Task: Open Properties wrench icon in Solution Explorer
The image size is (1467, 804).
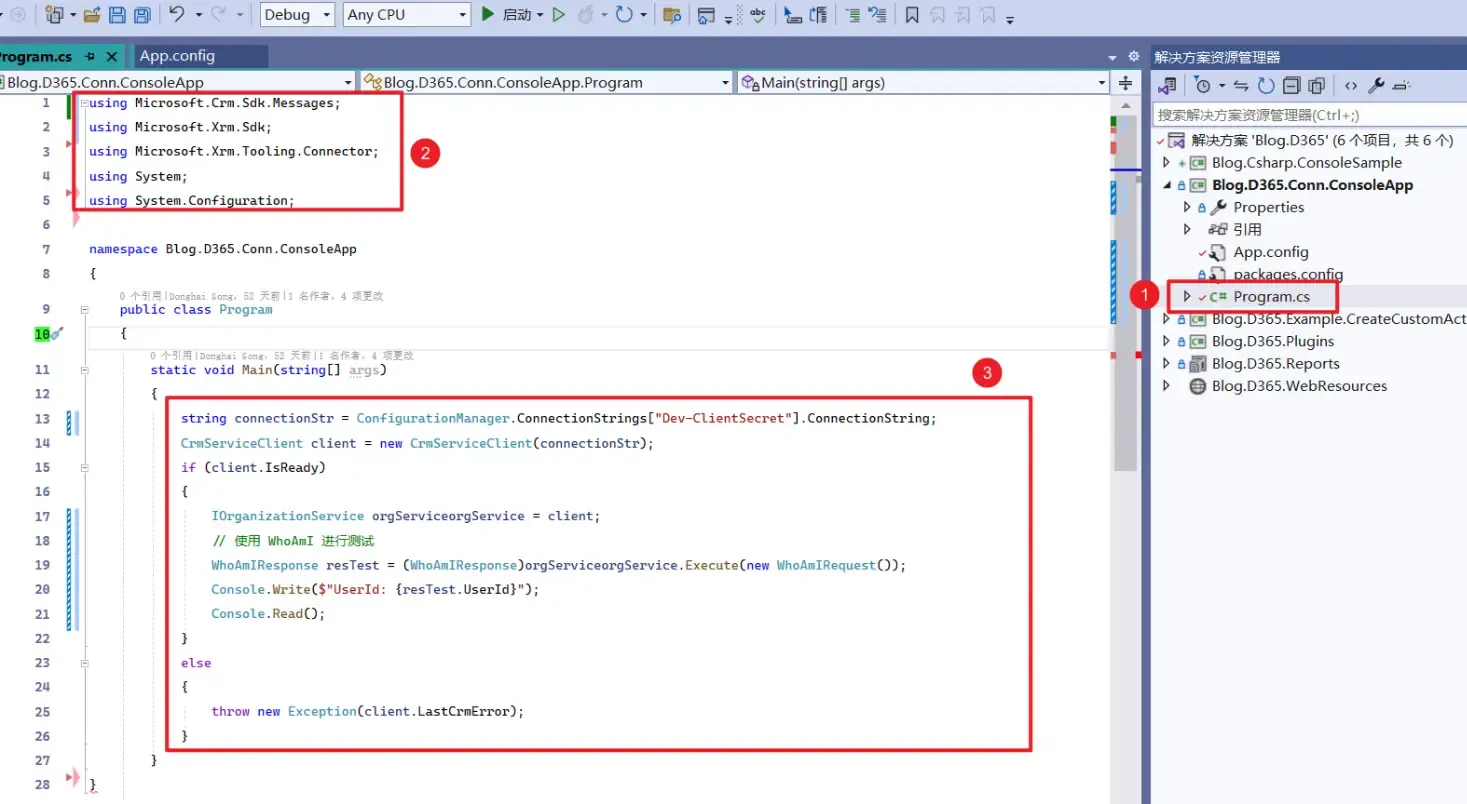Action: [1376, 86]
